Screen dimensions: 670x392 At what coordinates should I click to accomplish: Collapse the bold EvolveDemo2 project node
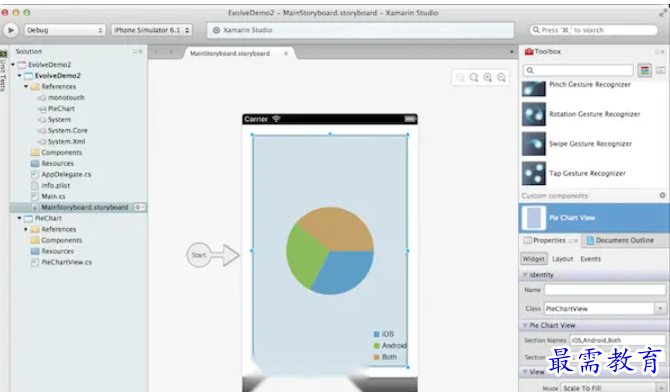[x=19, y=76]
